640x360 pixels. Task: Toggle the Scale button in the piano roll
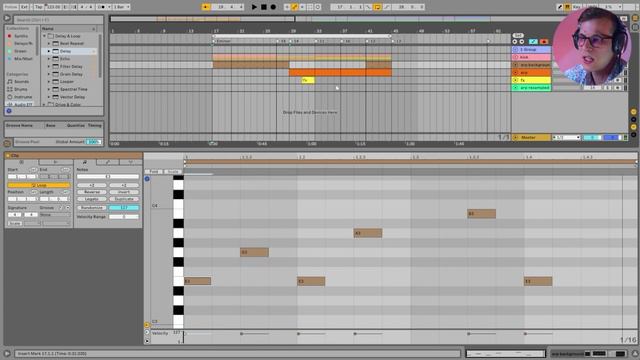click(x=172, y=171)
